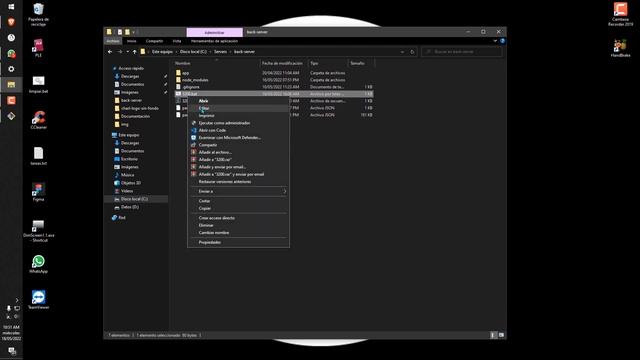This screenshot has width=640, height=360.
Task: Open TeamViewer desktop shortcut
Action: [38, 300]
